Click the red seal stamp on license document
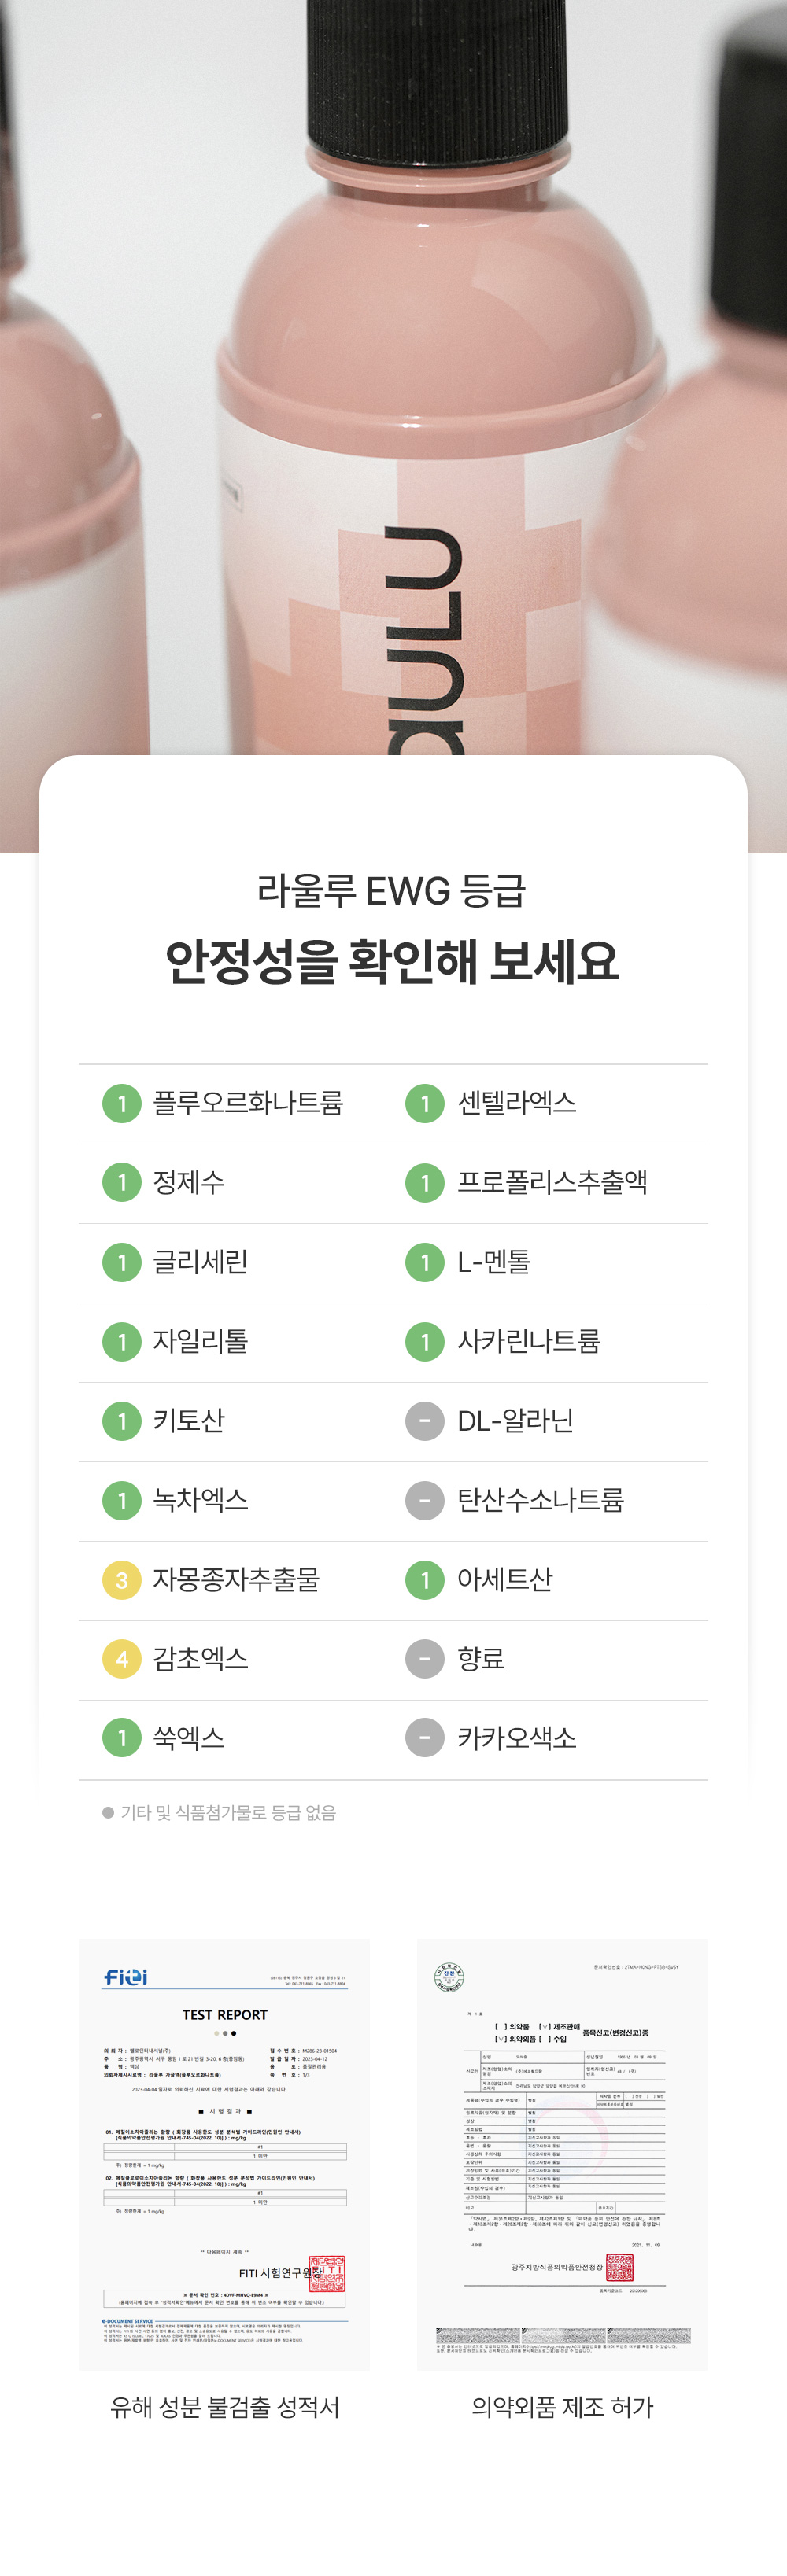Image resolution: width=787 pixels, height=2576 pixels. [x=619, y=2268]
